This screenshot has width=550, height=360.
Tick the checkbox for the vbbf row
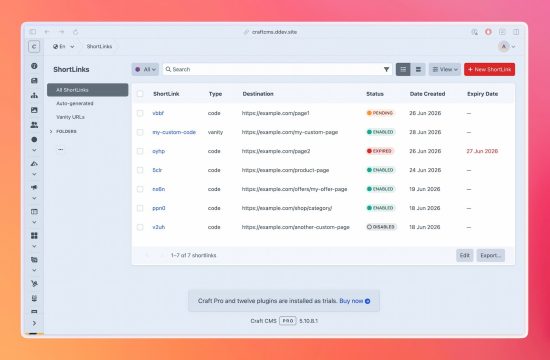(140, 113)
